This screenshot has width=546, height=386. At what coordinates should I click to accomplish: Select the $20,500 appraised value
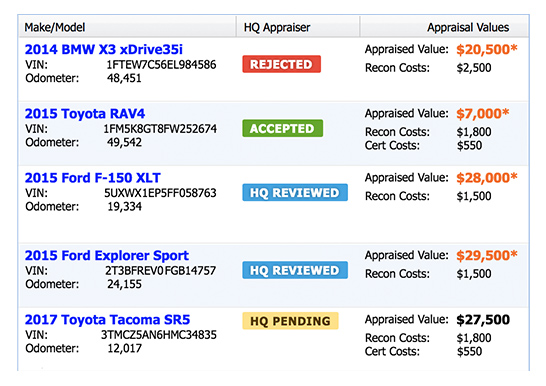coord(487,49)
